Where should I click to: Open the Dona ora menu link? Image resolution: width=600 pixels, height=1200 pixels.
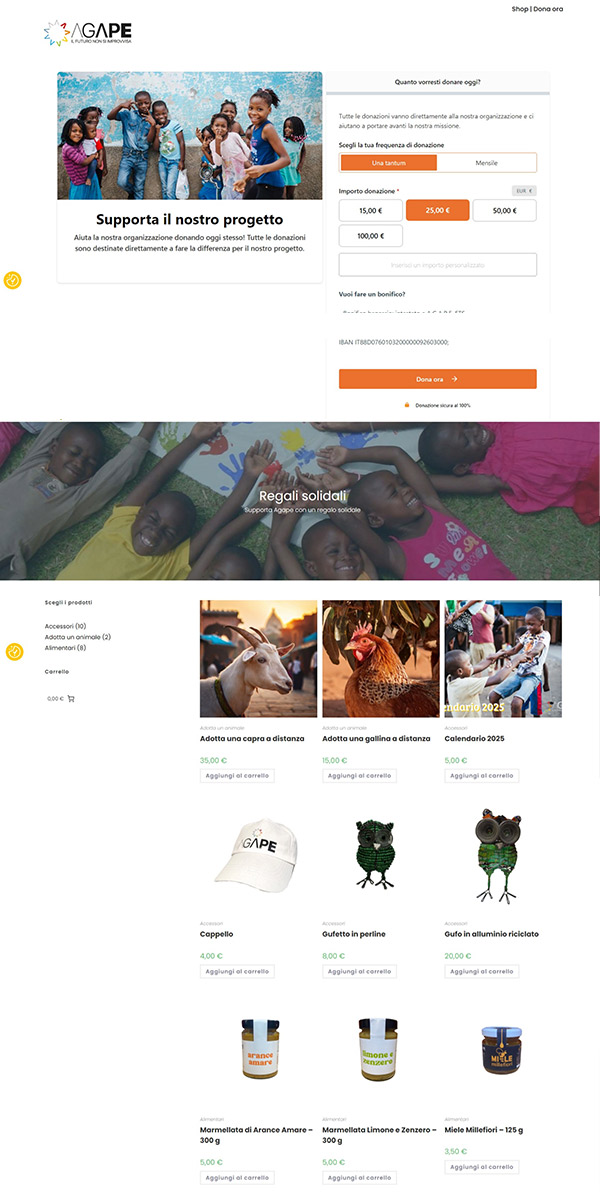point(548,9)
